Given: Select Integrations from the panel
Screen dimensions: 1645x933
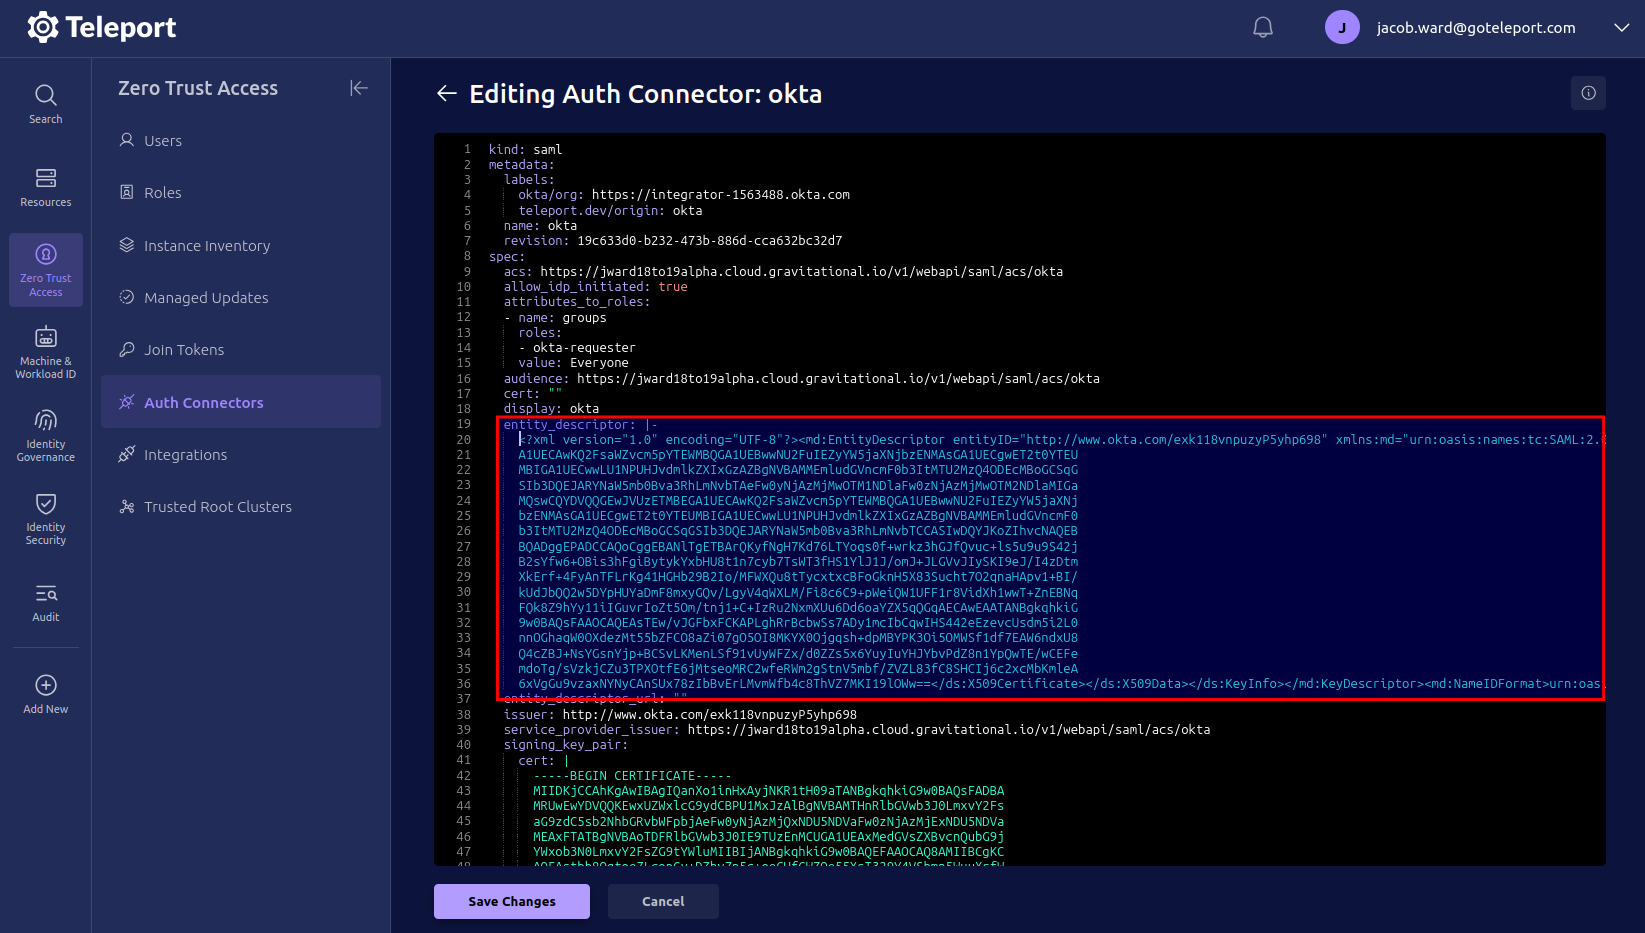Looking at the screenshot, I should (x=185, y=454).
